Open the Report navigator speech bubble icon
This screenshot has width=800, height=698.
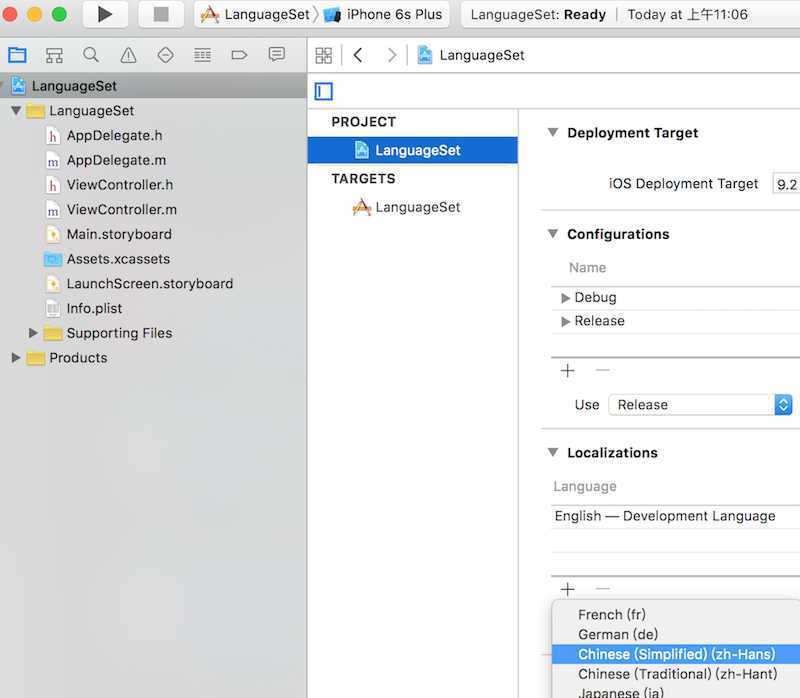click(x=277, y=54)
